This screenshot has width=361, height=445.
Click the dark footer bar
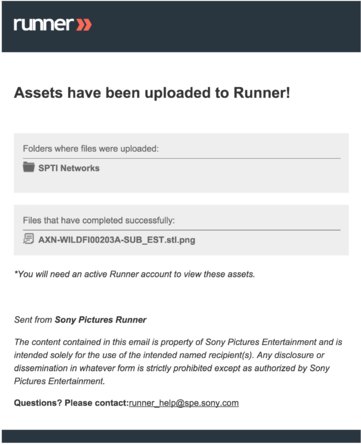(181, 436)
